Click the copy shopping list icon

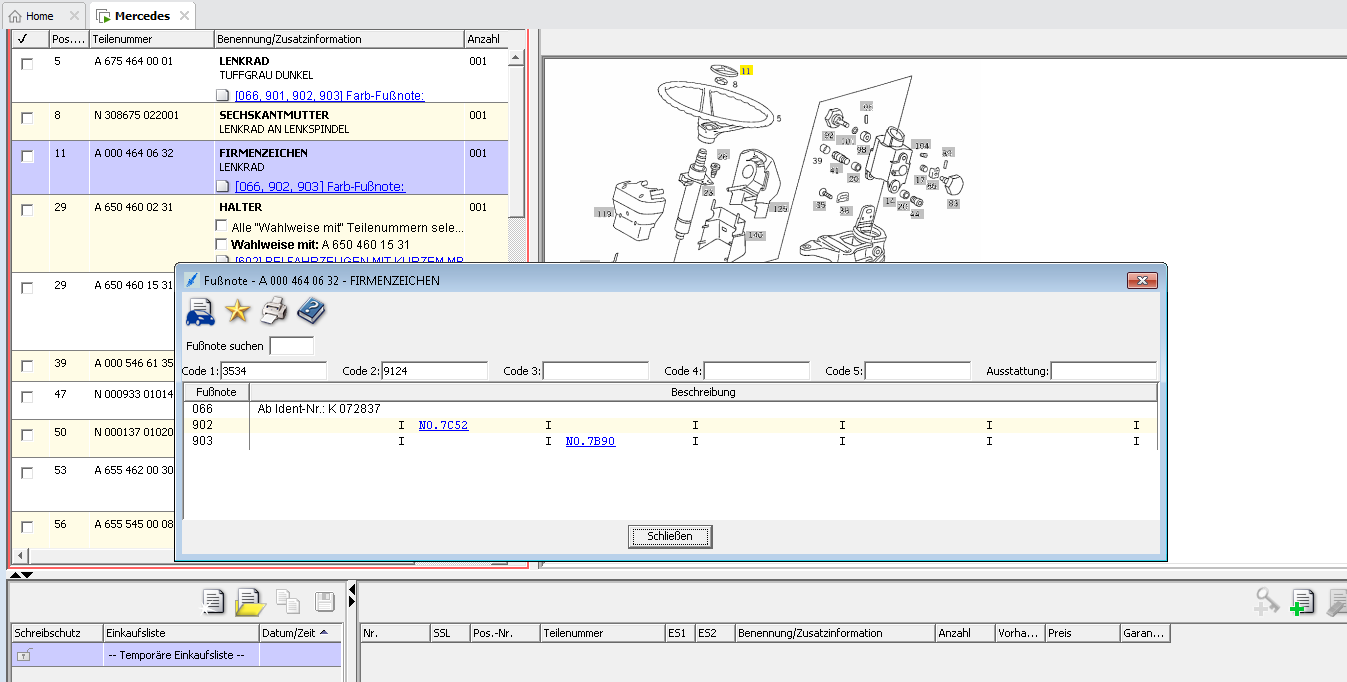(288, 602)
